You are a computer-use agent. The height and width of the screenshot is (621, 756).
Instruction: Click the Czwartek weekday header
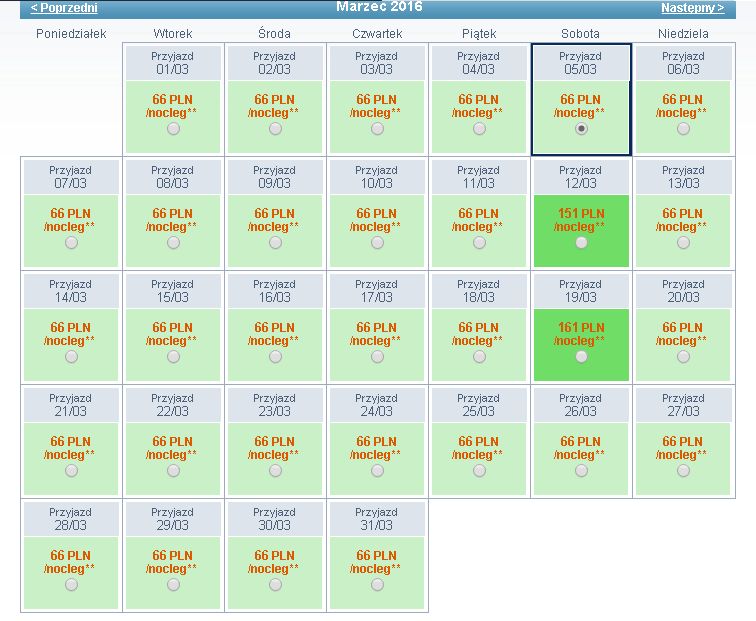tap(377, 34)
